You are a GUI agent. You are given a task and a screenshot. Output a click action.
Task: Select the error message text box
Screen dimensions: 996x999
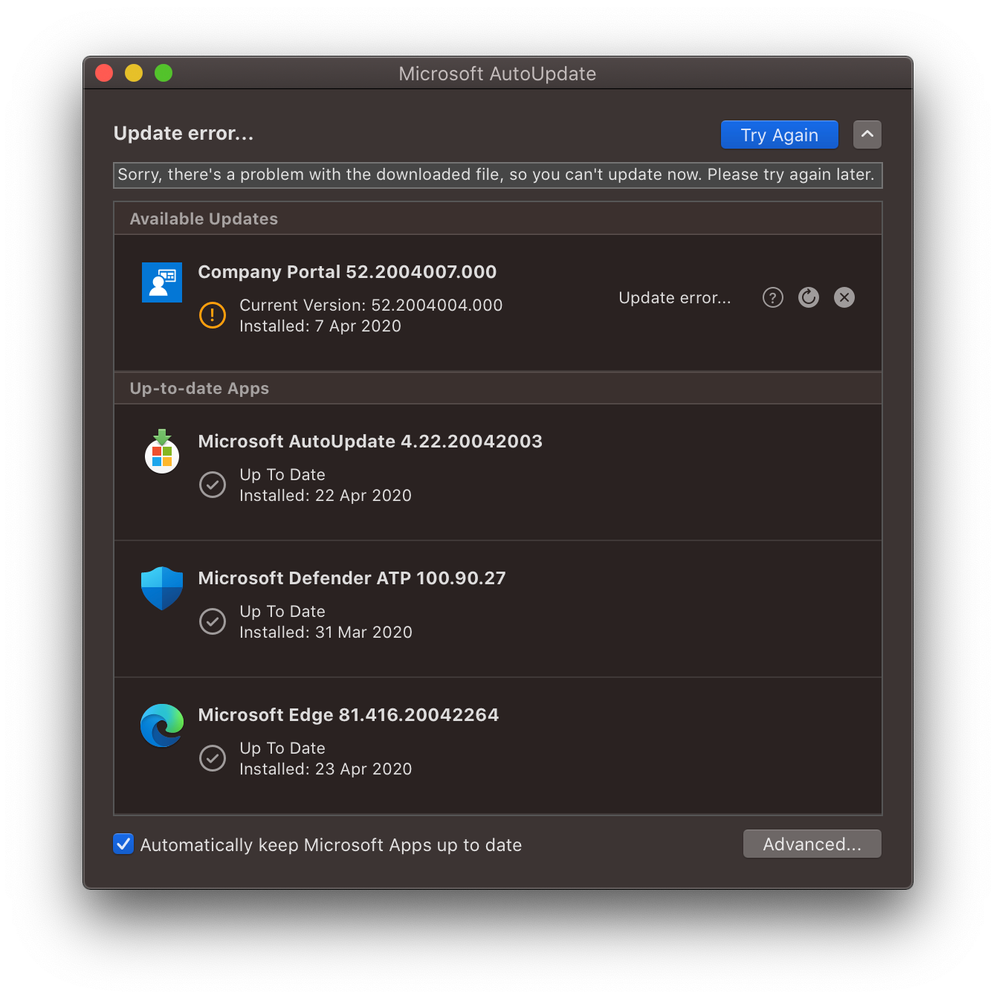pos(498,175)
